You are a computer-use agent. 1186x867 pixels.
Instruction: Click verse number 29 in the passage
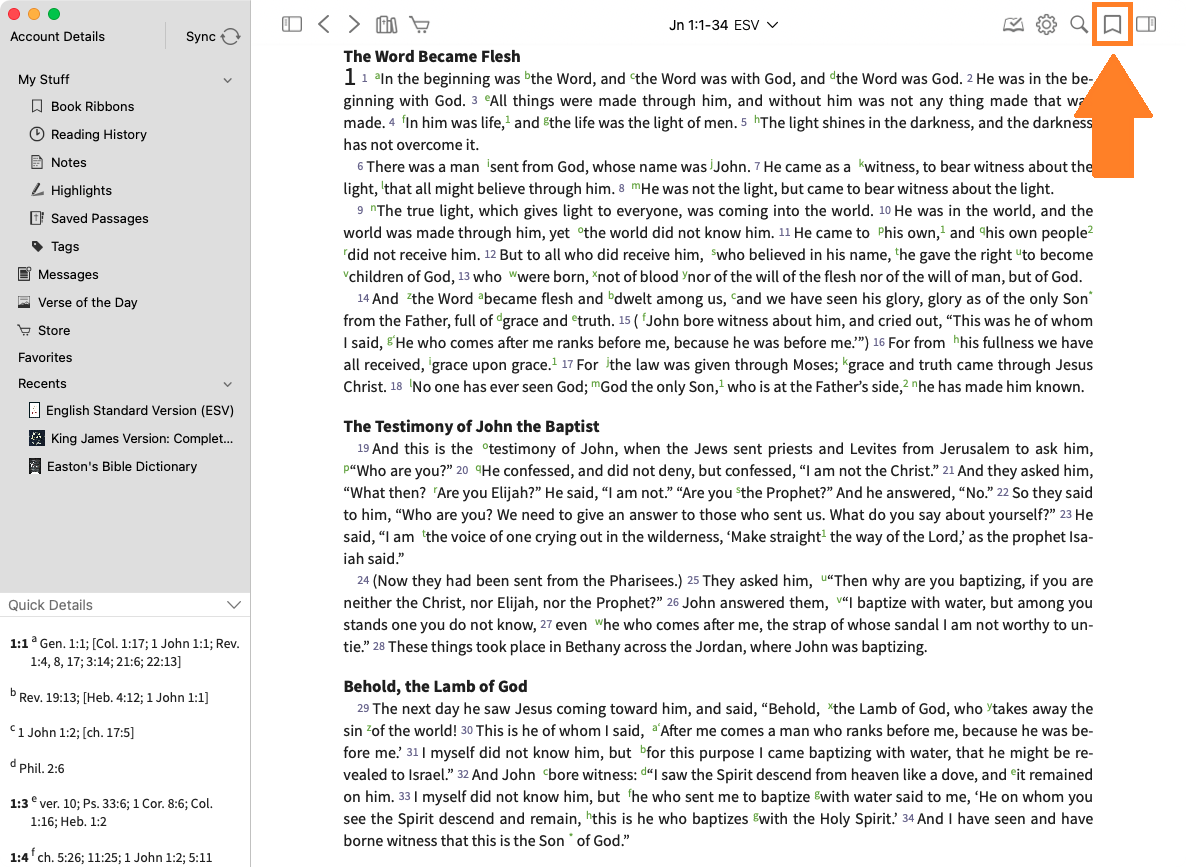pyautogui.click(x=363, y=709)
